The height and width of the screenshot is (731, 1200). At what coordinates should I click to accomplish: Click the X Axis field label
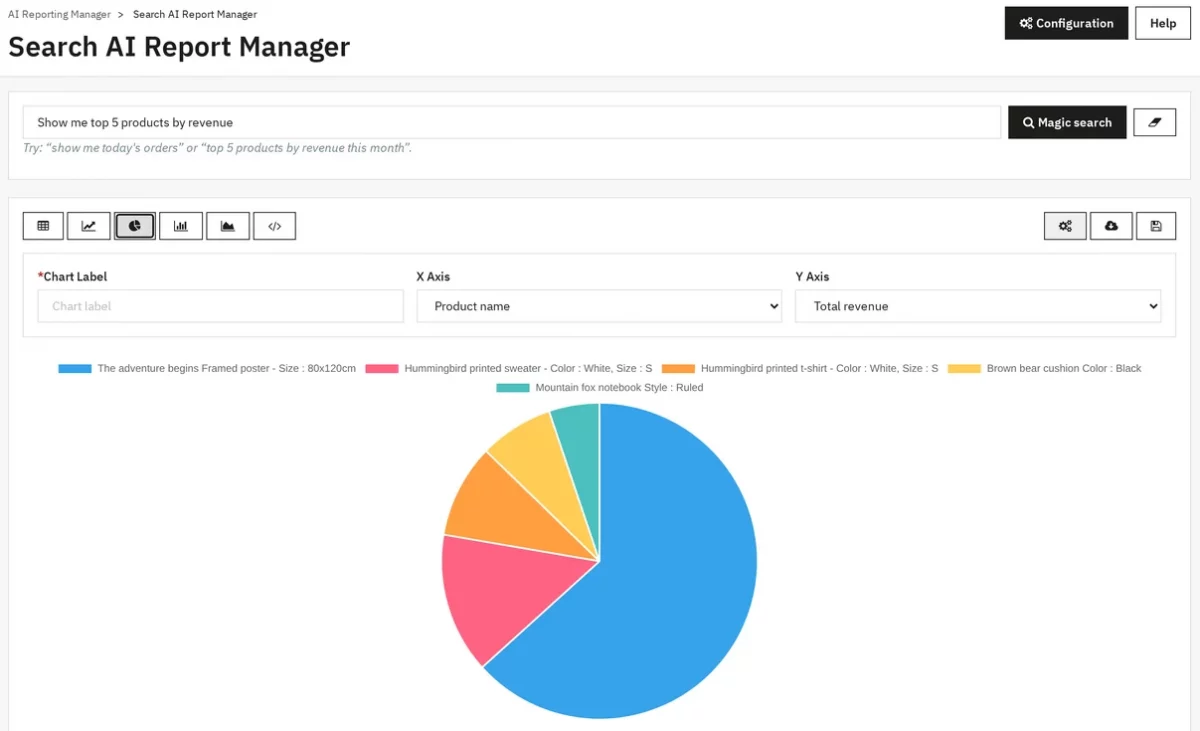[433, 276]
